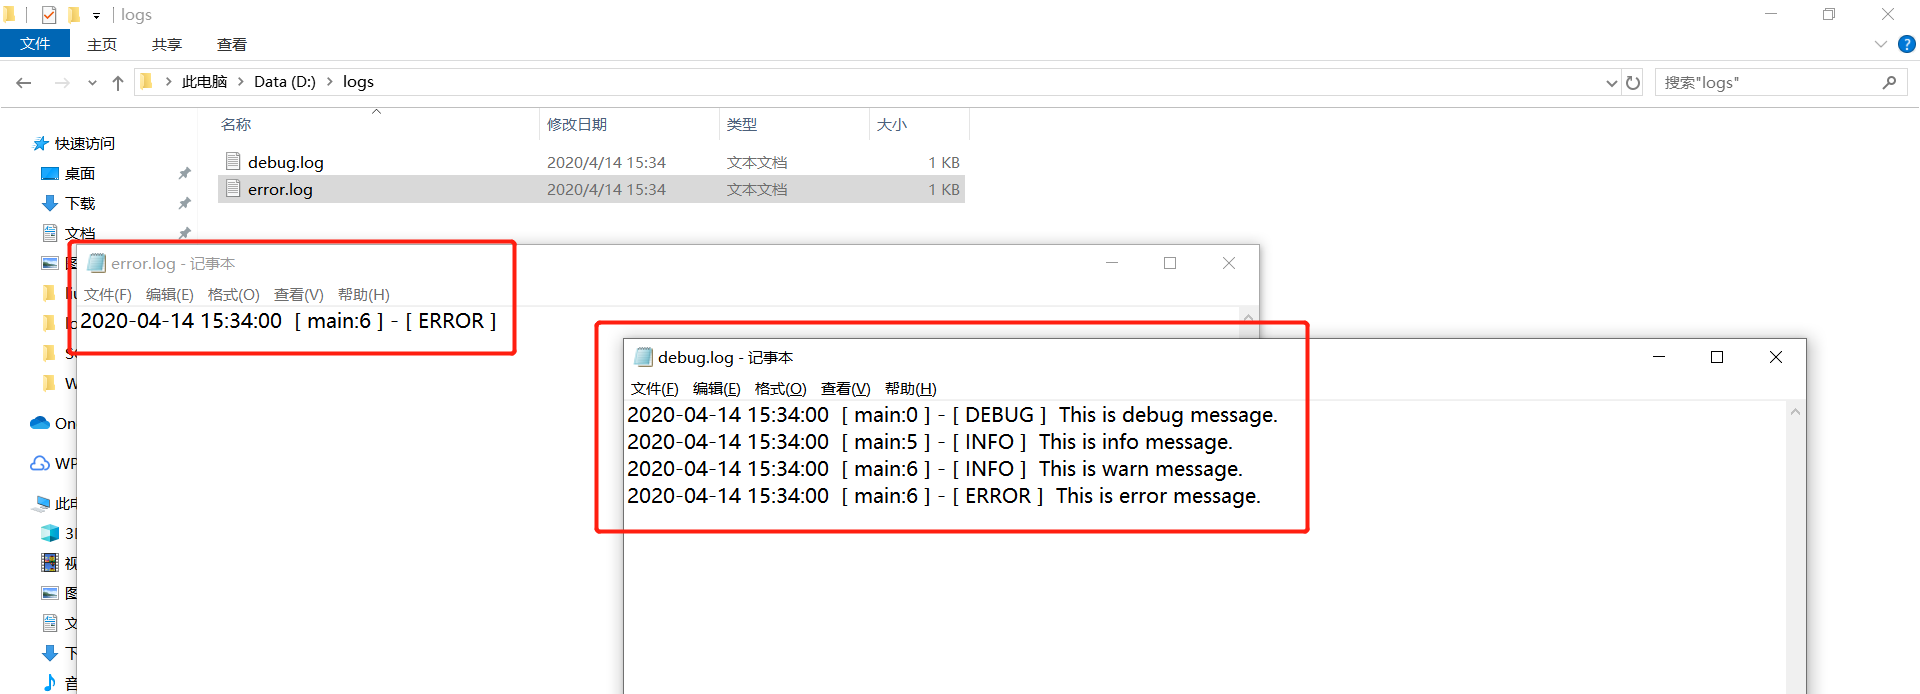
Task: Click the Forward navigation arrow
Action: 62,83
